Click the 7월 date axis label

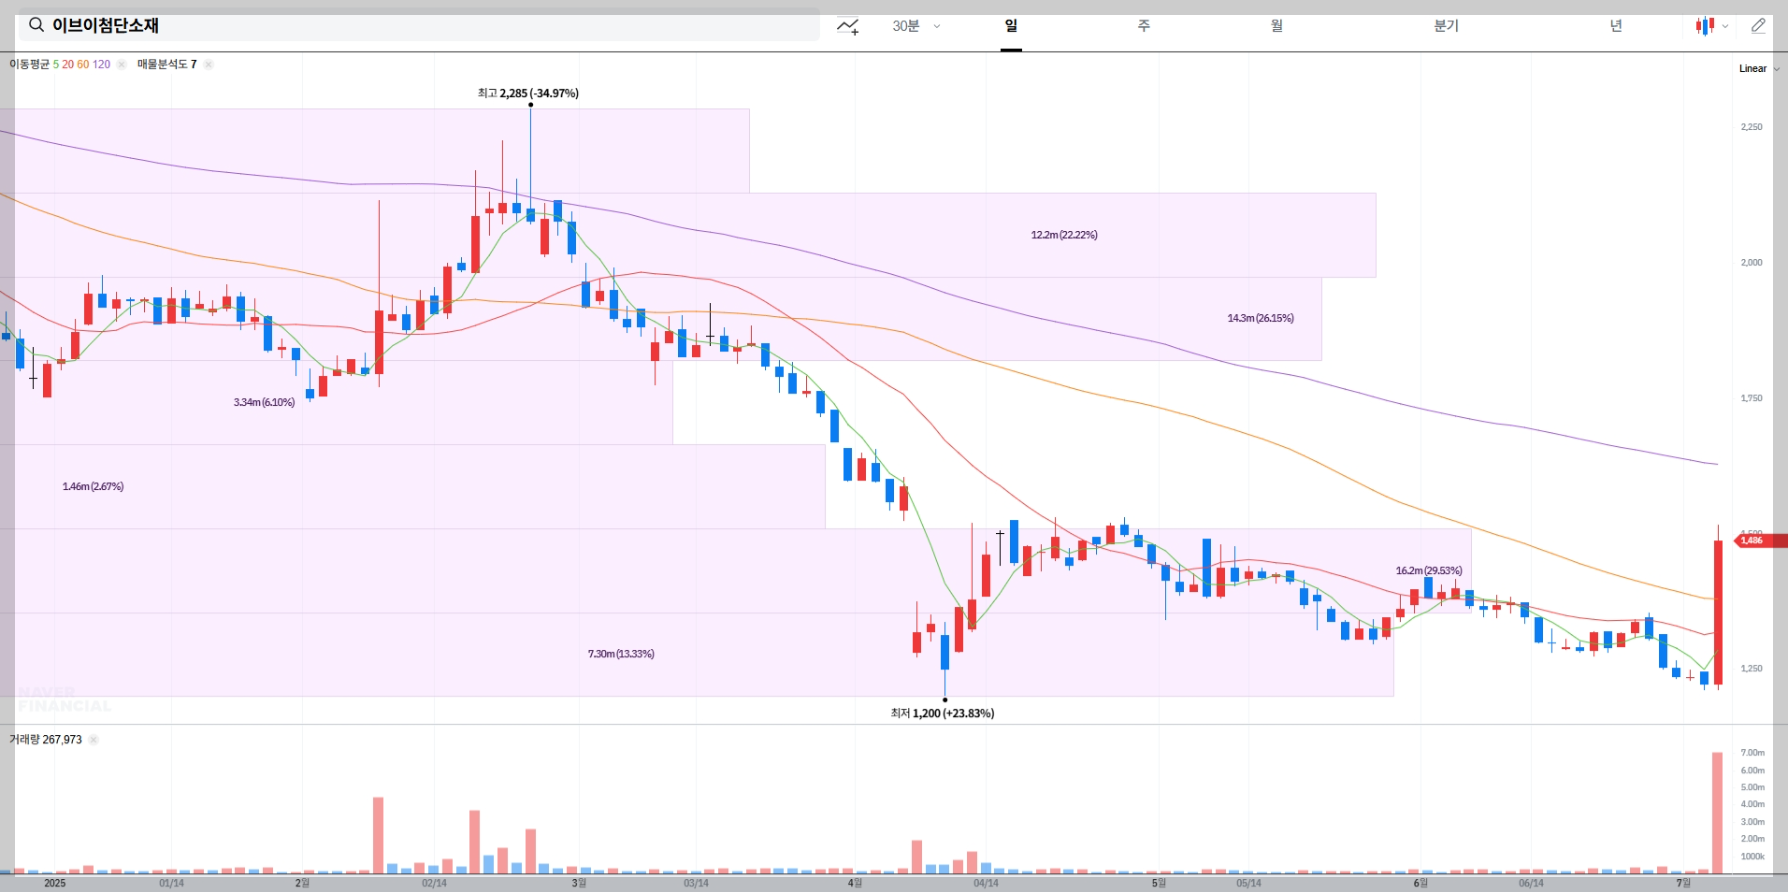click(1684, 883)
